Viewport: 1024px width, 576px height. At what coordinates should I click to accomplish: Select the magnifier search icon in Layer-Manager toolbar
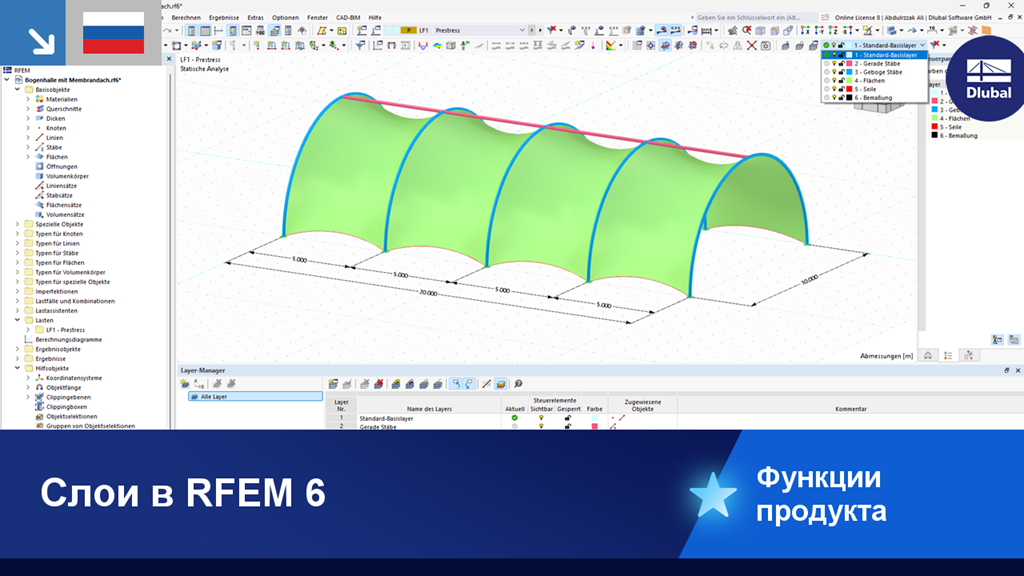point(517,384)
